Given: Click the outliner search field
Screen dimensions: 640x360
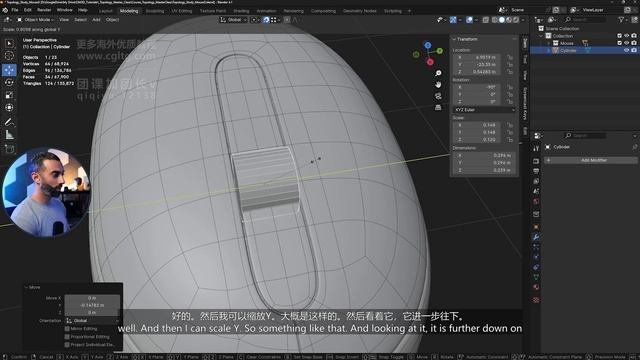Looking at the screenshot, I should tap(586, 20).
